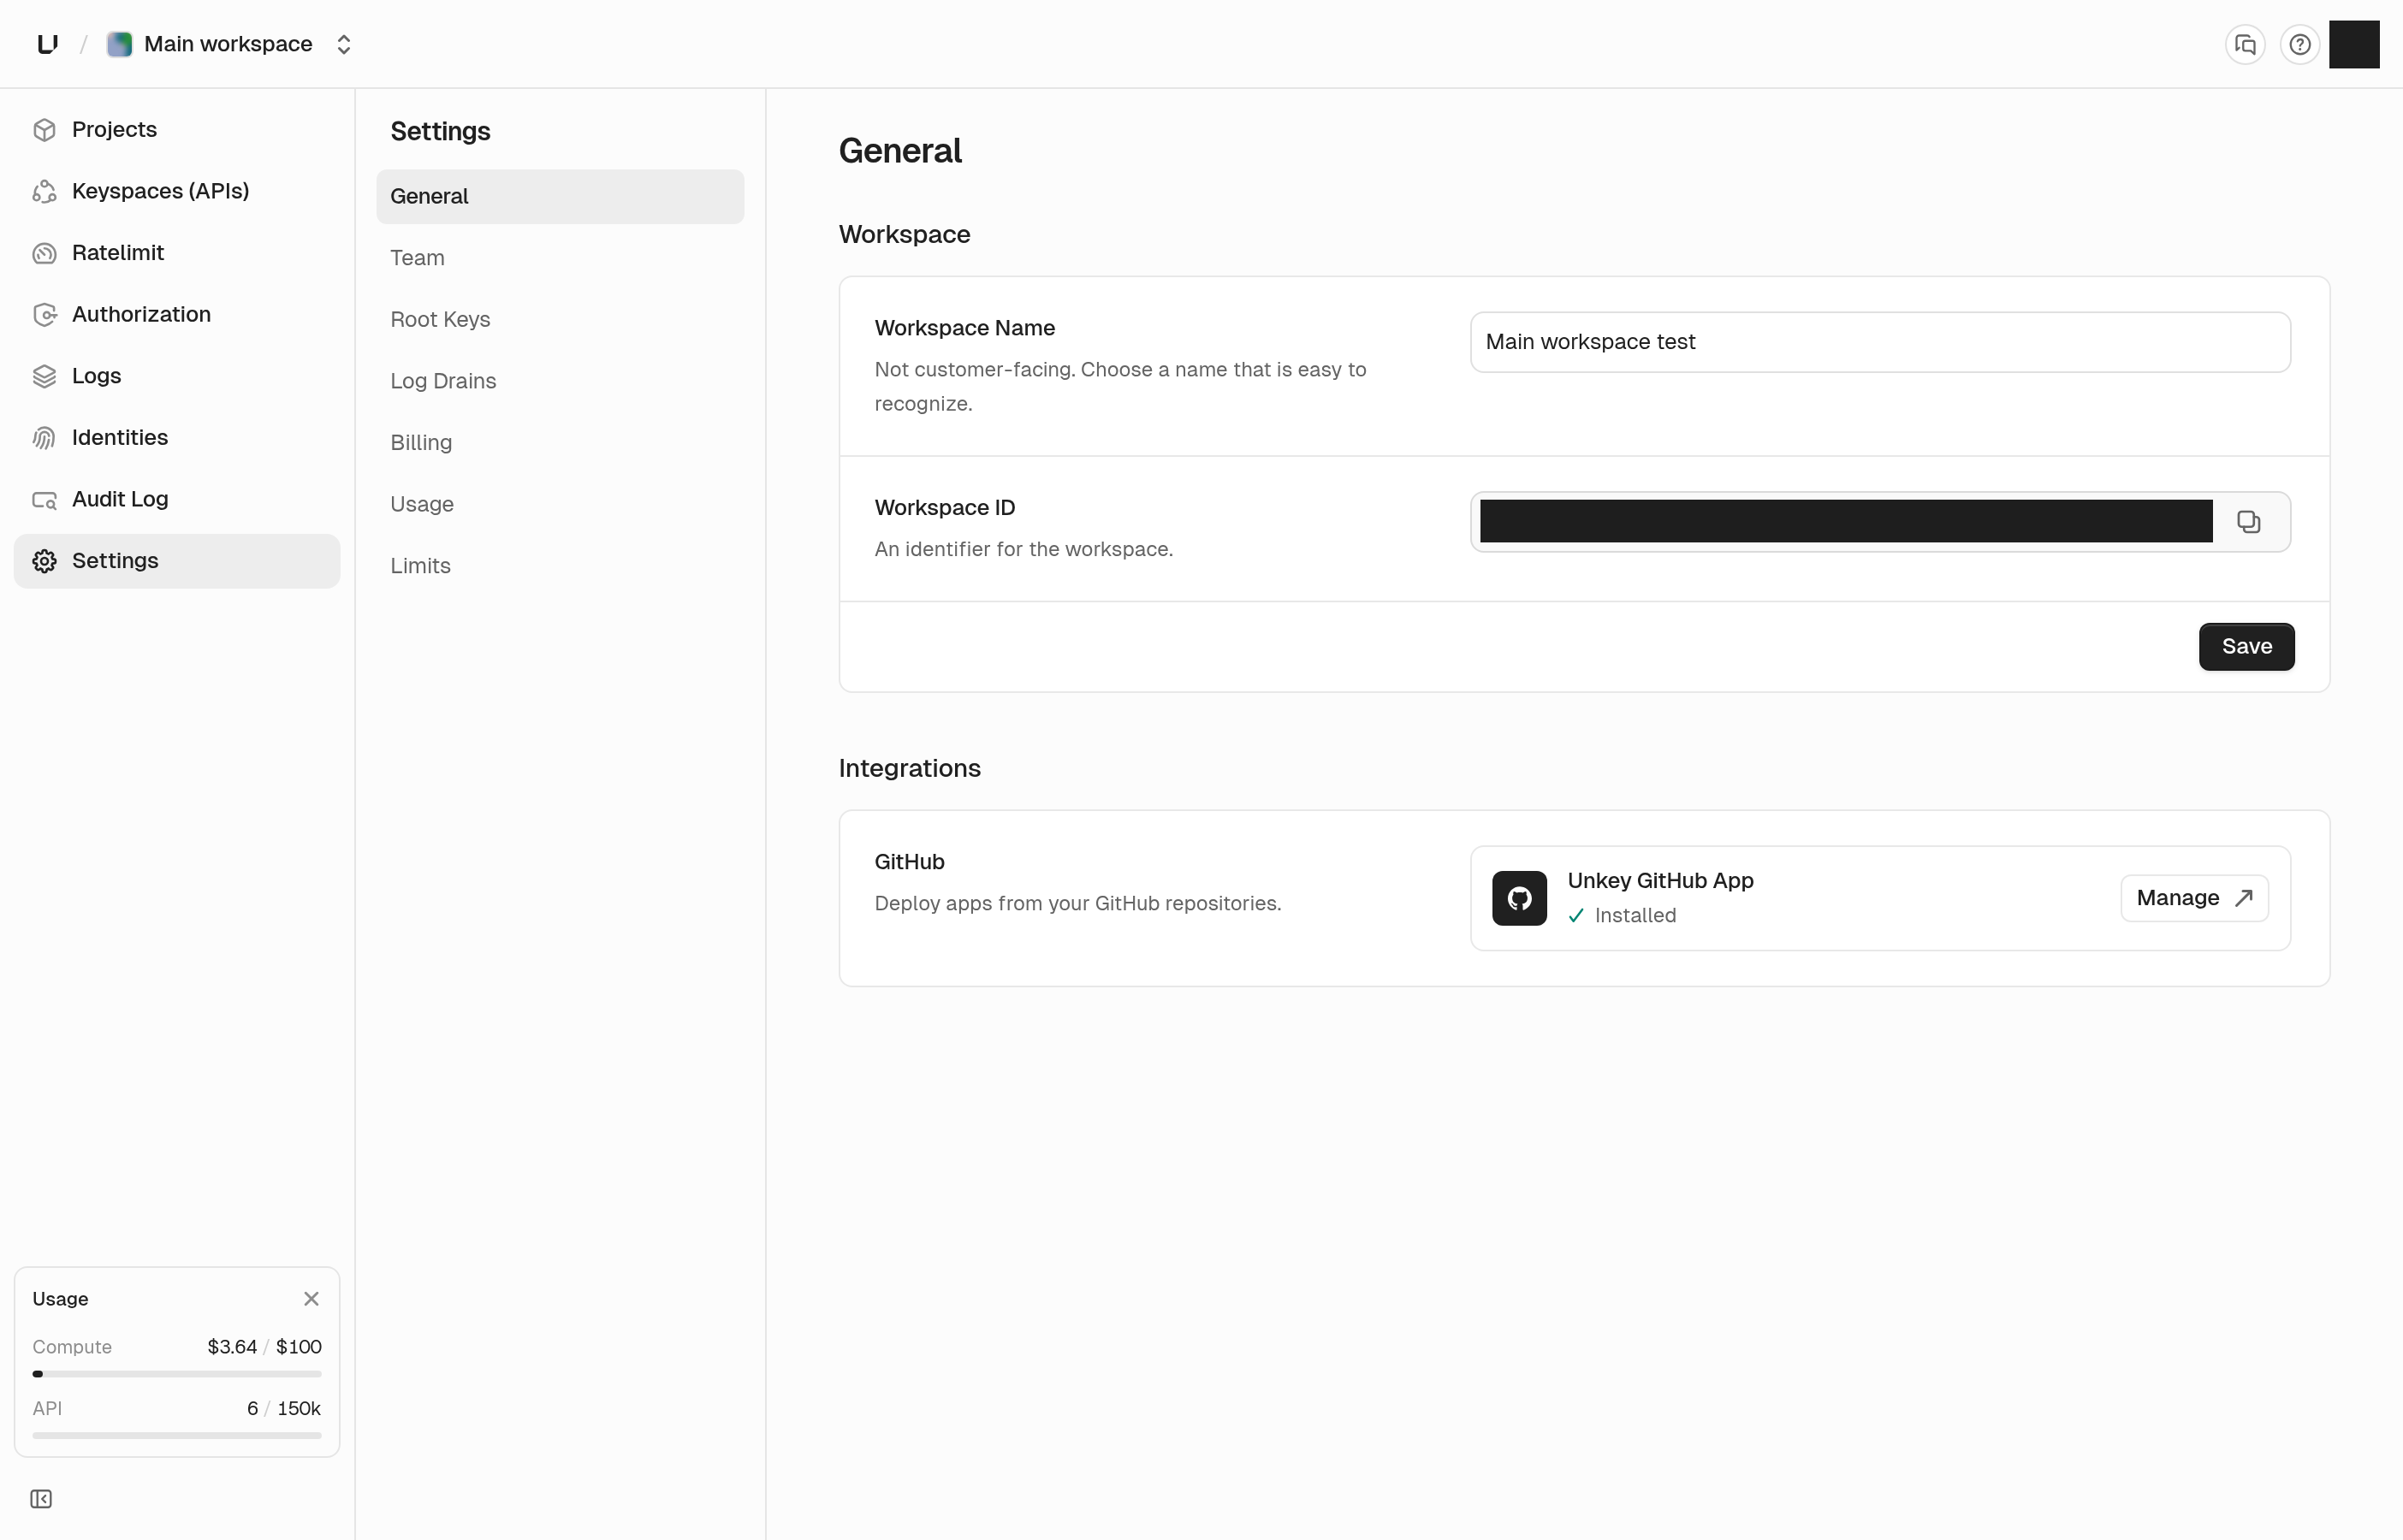Image resolution: width=2403 pixels, height=1540 pixels.
Task: Click the API usage progress bar
Action: tap(177, 1435)
